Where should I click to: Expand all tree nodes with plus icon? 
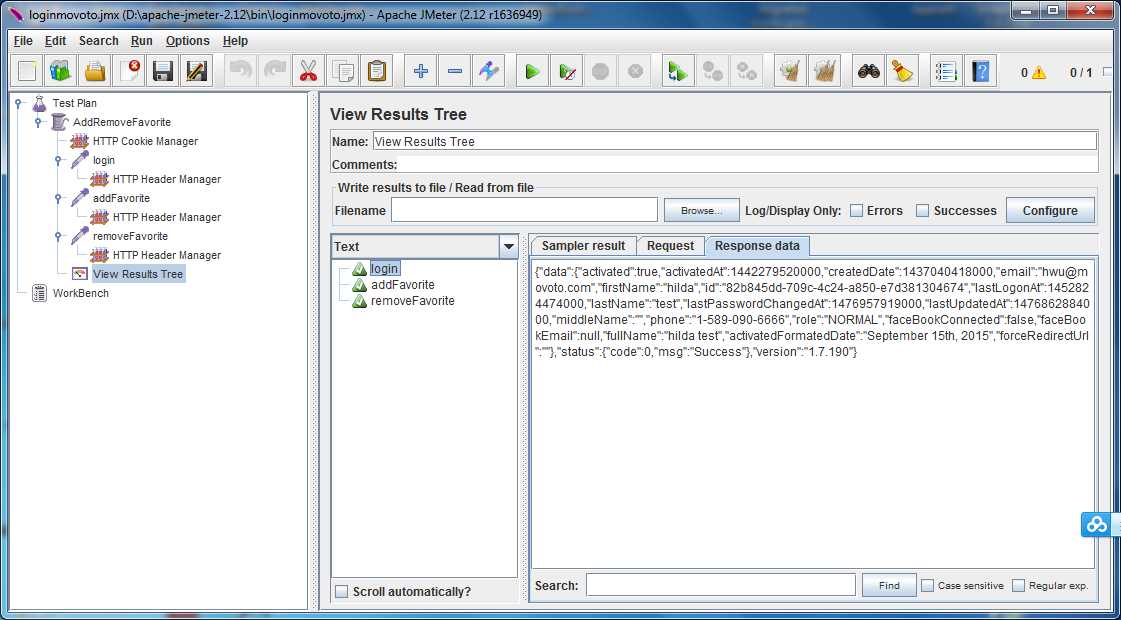click(x=420, y=72)
